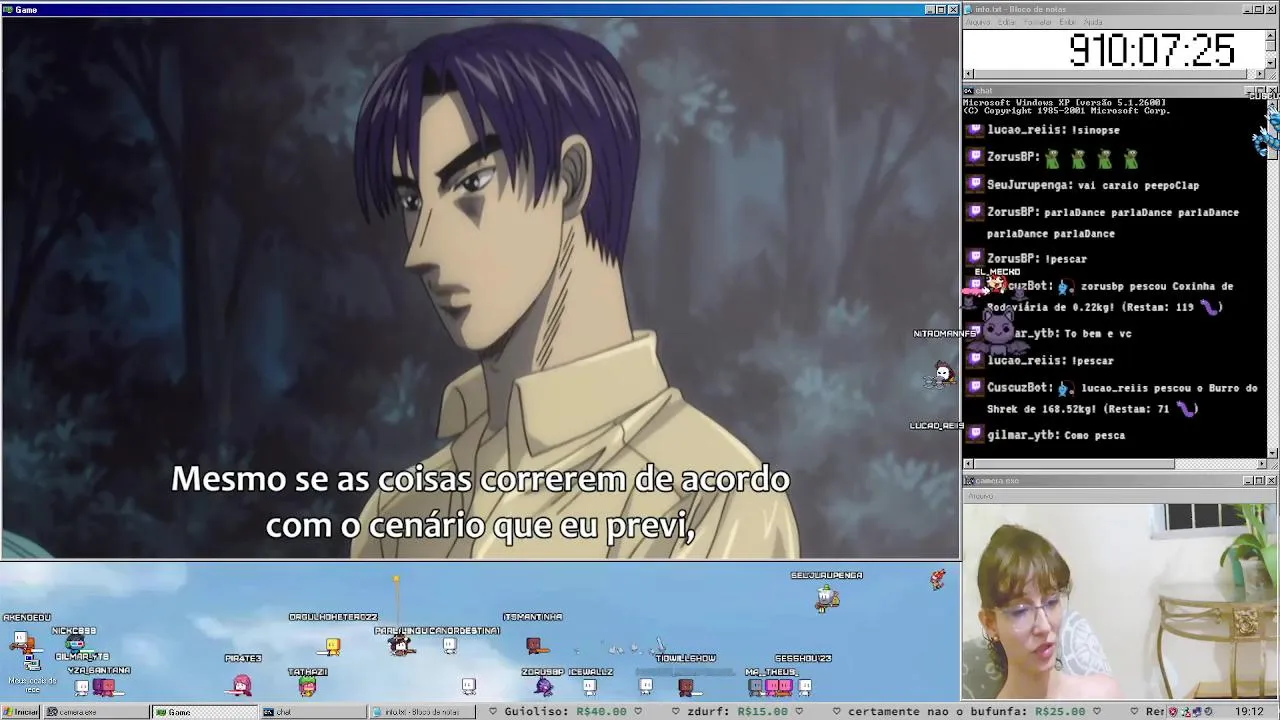Open the Arquivo menu in Bloco de notas
Image resolution: width=1280 pixels, height=720 pixels.
coord(977,22)
